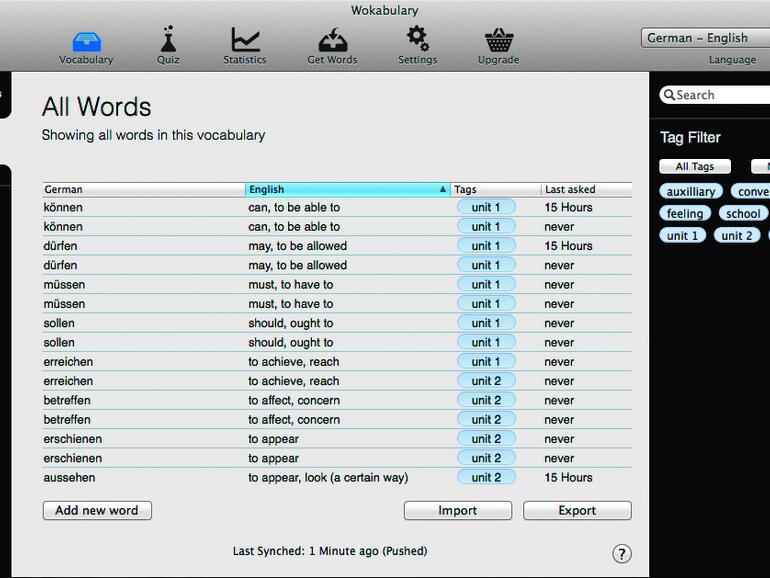Viewport: 770px width, 578px height.
Task: Start the Quiz flask icon
Action: pyautogui.click(x=168, y=39)
